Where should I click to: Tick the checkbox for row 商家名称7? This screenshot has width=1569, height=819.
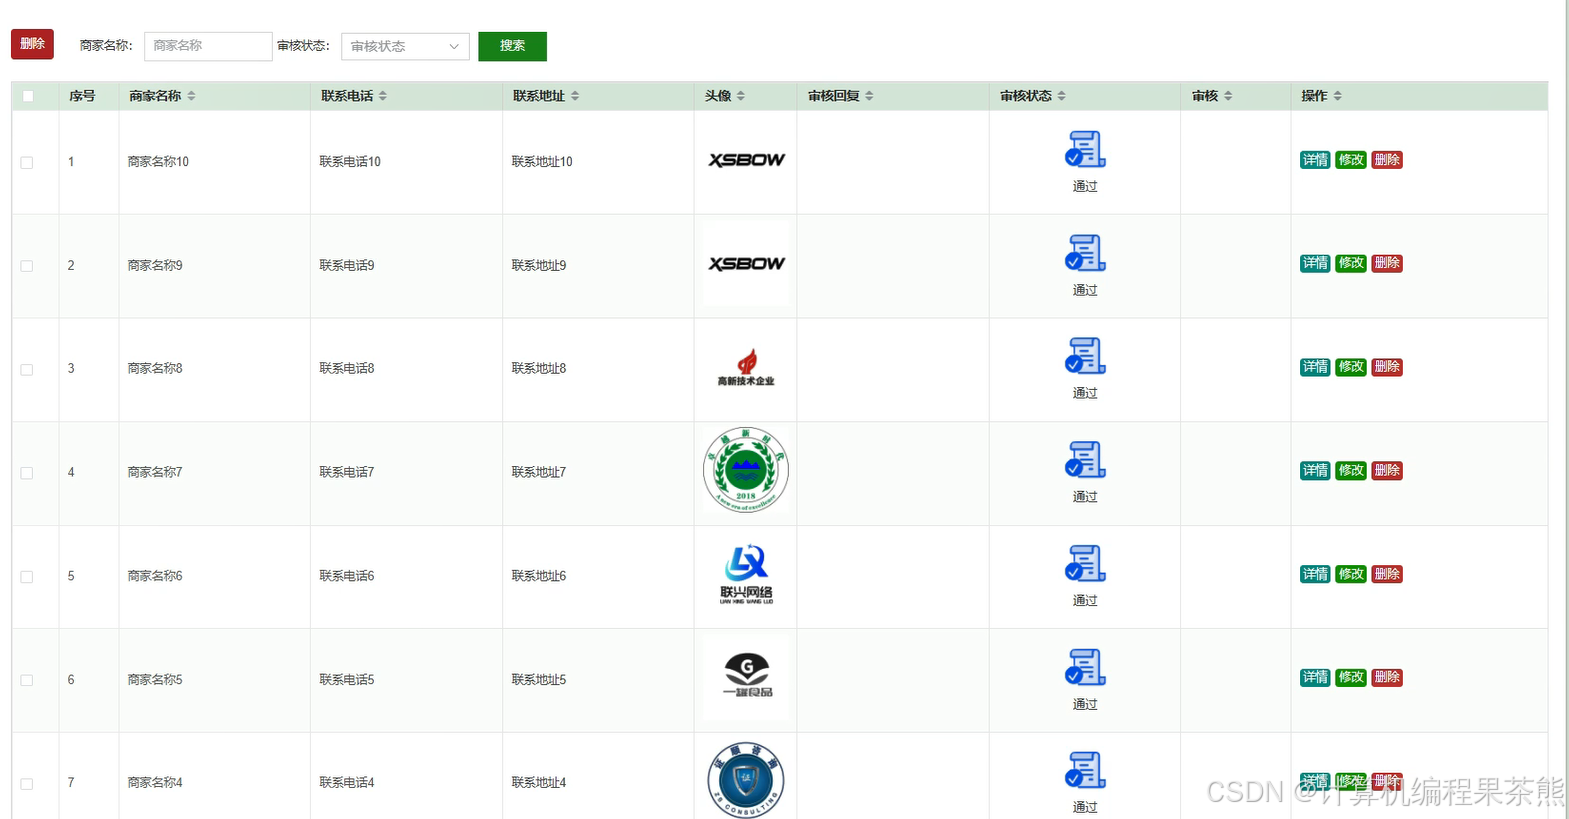(27, 473)
